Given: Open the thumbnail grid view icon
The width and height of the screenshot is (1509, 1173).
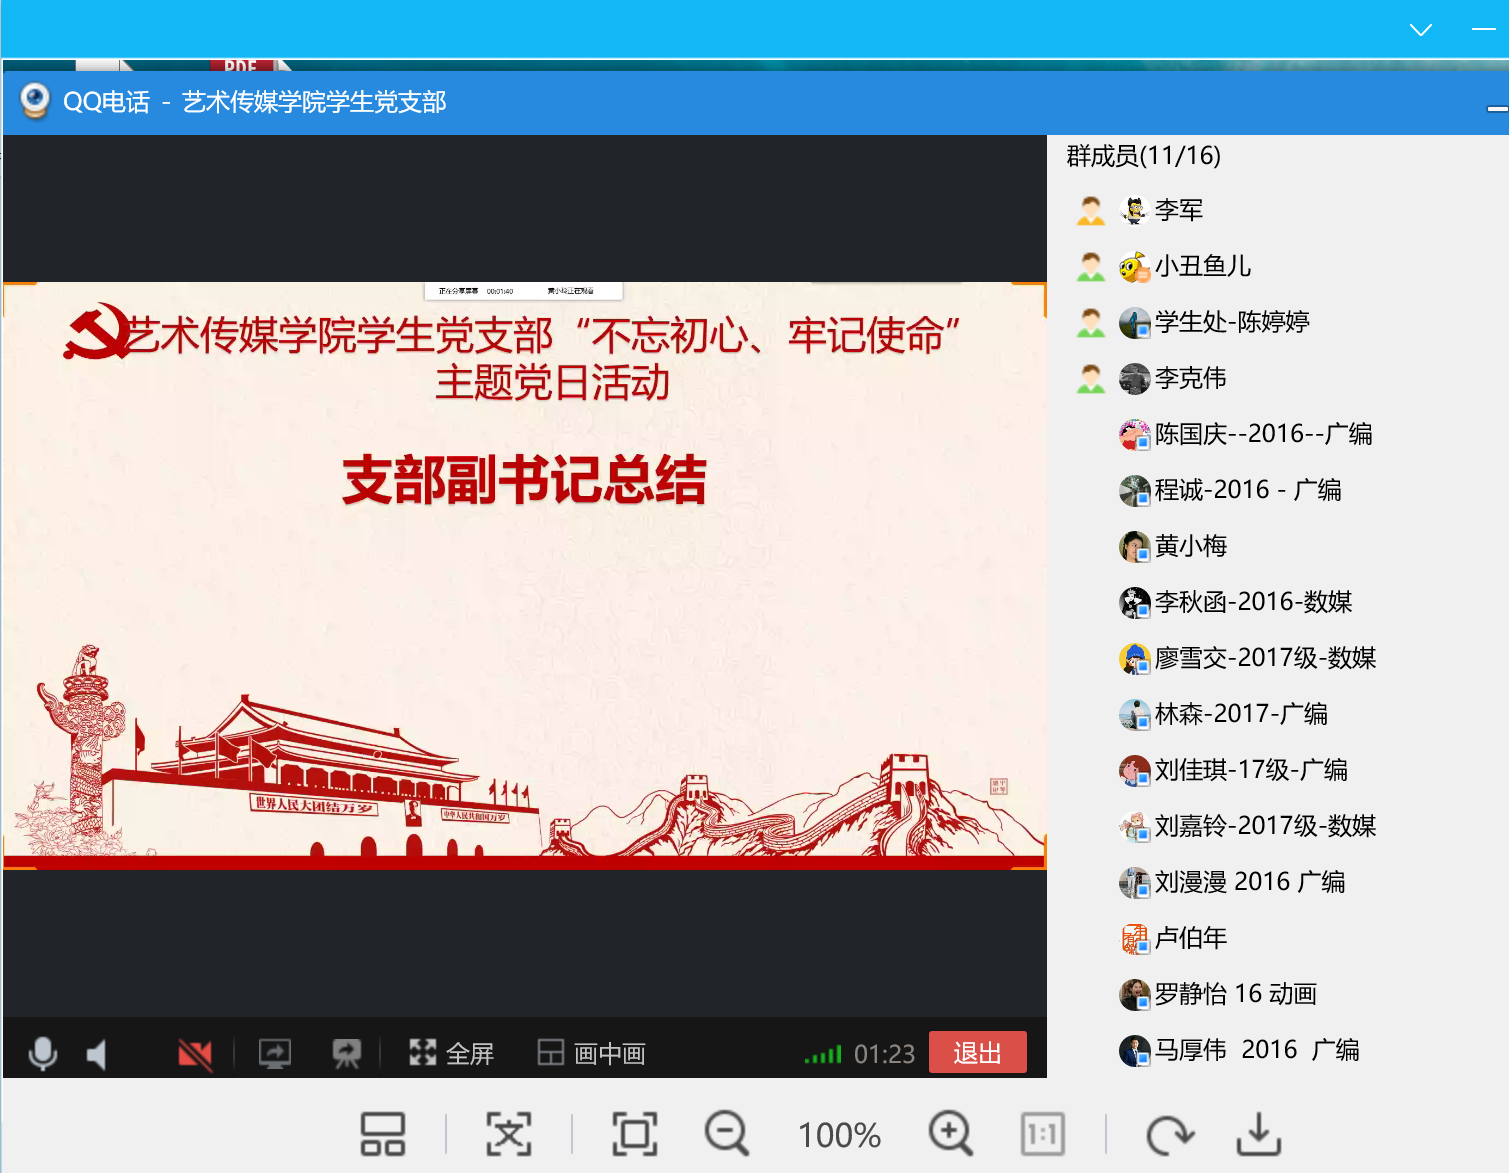Looking at the screenshot, I should tap(382, 1134).
